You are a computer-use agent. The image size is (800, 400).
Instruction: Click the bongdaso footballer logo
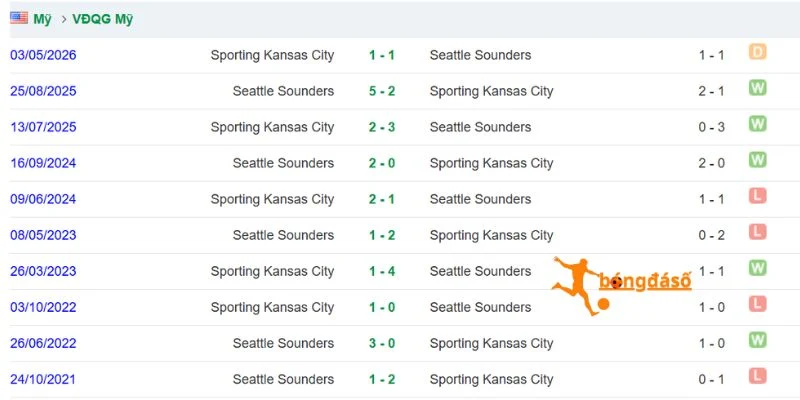pos(621,286)
